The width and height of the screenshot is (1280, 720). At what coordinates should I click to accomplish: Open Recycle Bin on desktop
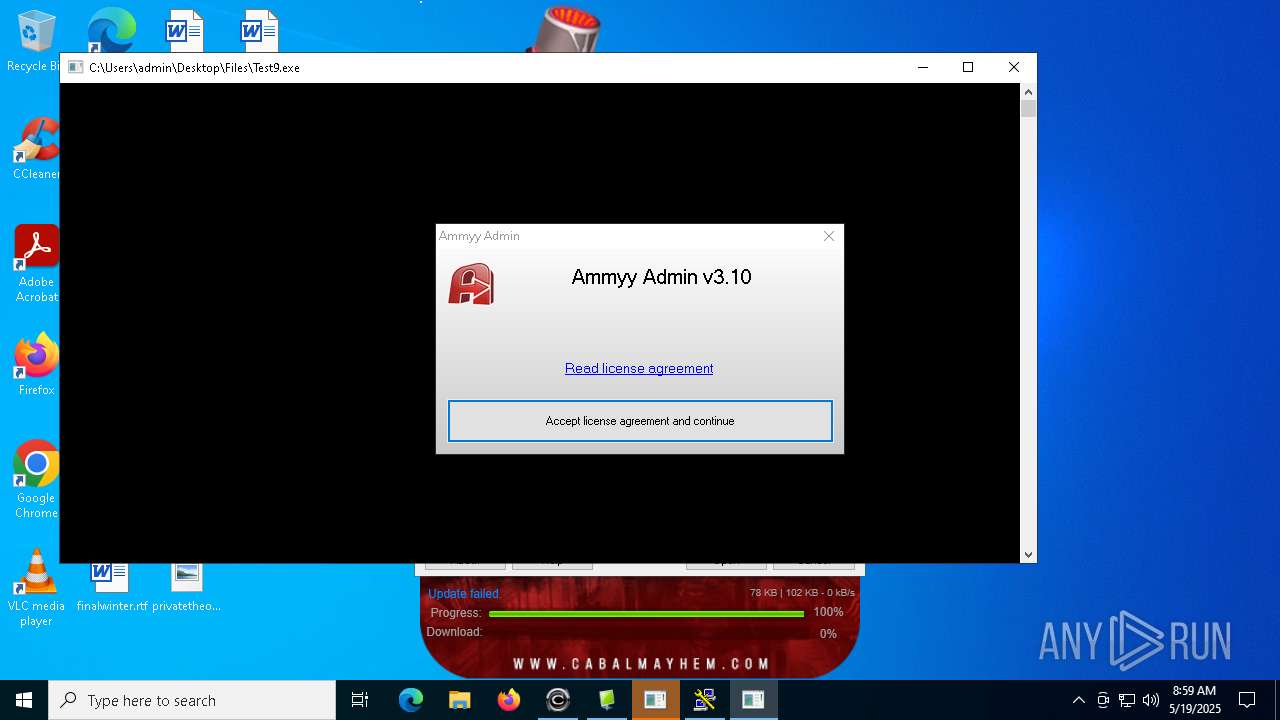[36, 42]
